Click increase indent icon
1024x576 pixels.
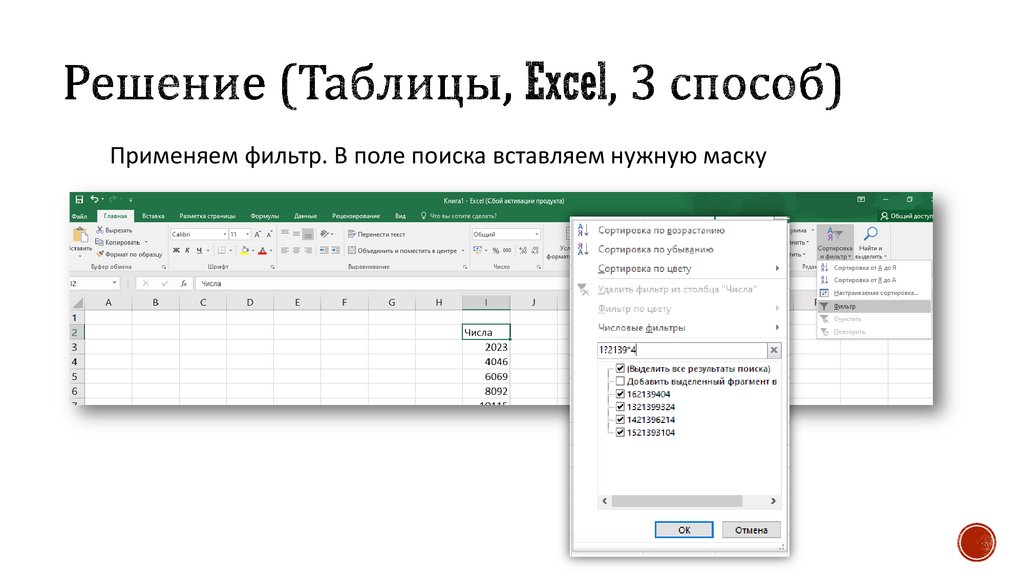(335, 250)
